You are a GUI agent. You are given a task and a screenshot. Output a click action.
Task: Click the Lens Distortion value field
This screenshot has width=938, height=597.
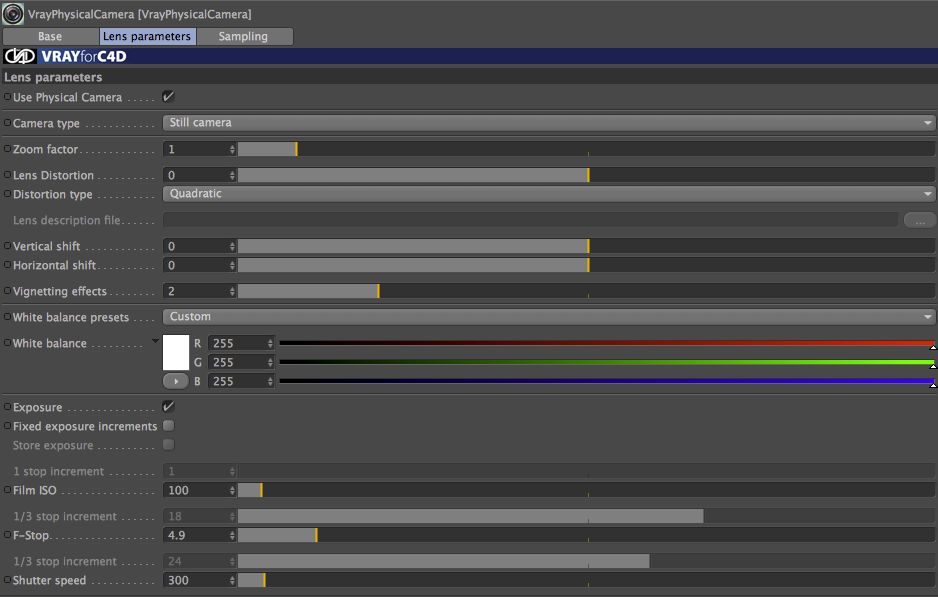[196, 175]
